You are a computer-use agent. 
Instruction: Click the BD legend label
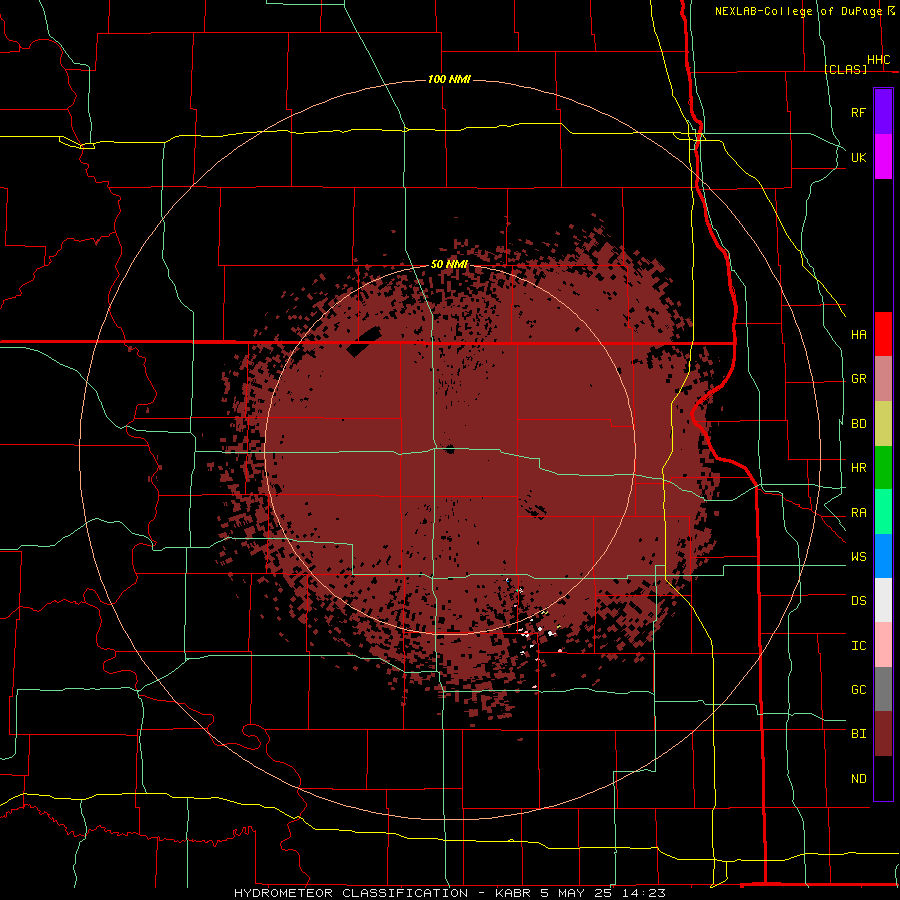(x=858, y=424)
